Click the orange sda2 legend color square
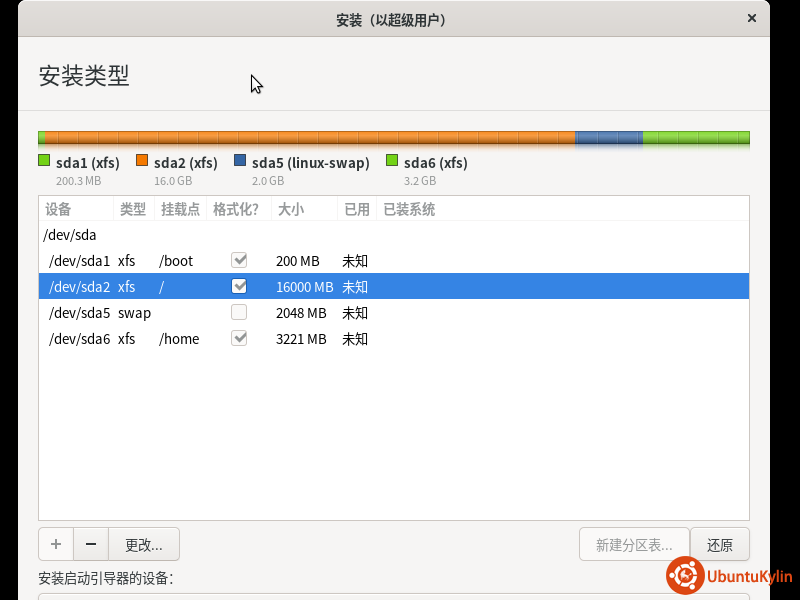 142,161
